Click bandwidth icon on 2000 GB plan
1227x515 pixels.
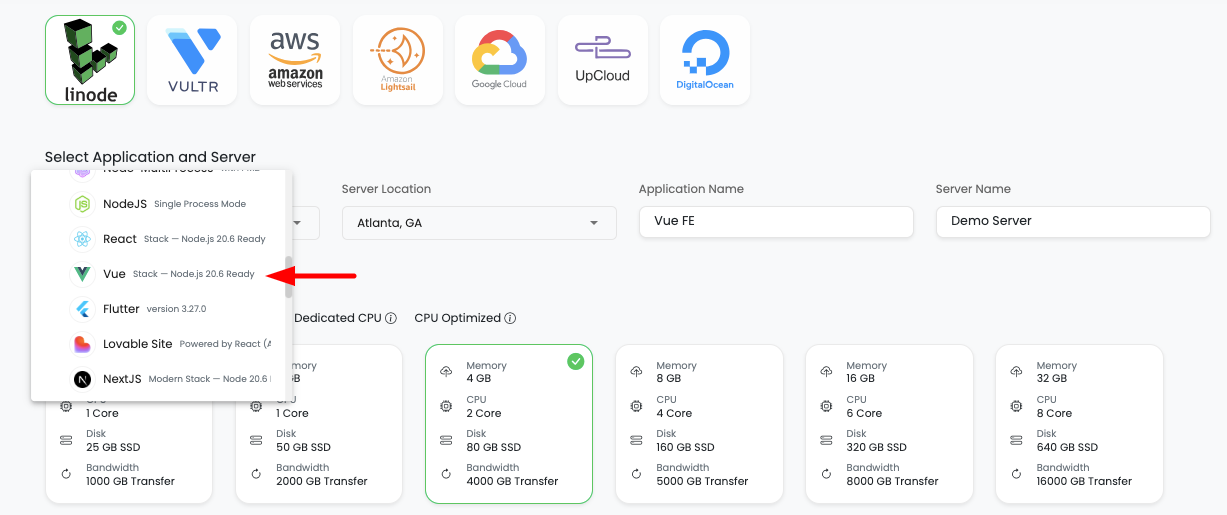tap(256, 474)
